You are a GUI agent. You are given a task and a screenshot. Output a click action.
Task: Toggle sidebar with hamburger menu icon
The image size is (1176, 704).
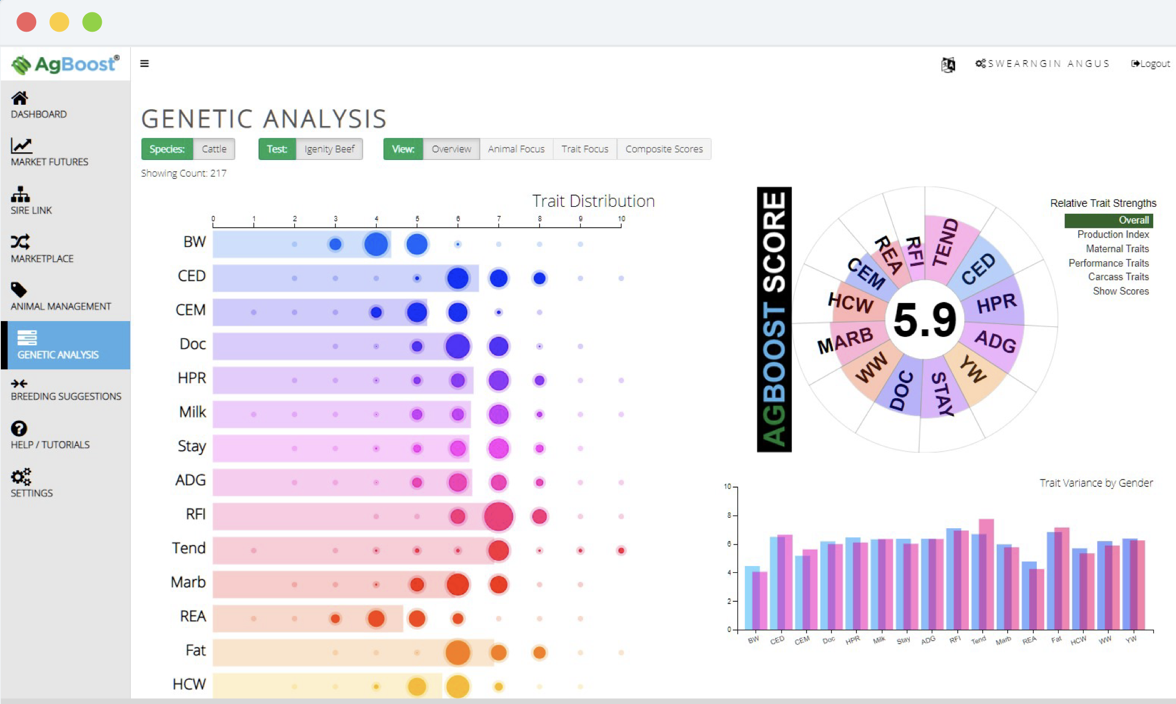tap(145, 64)
